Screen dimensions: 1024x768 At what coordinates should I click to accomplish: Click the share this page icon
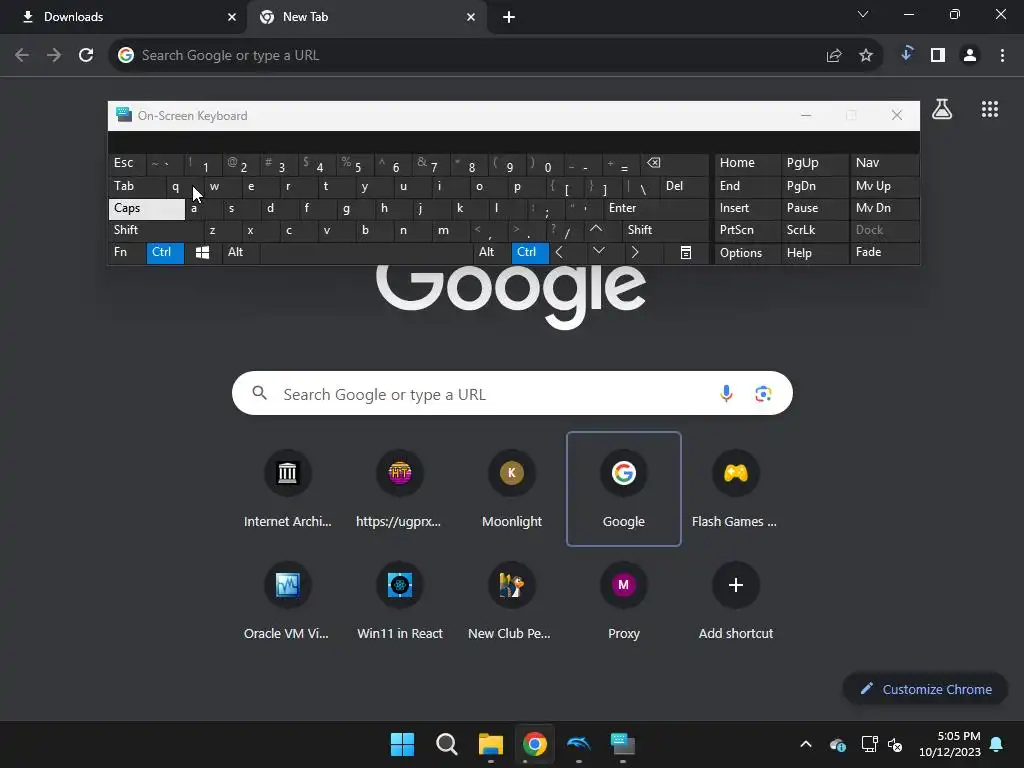click(834, 56)
